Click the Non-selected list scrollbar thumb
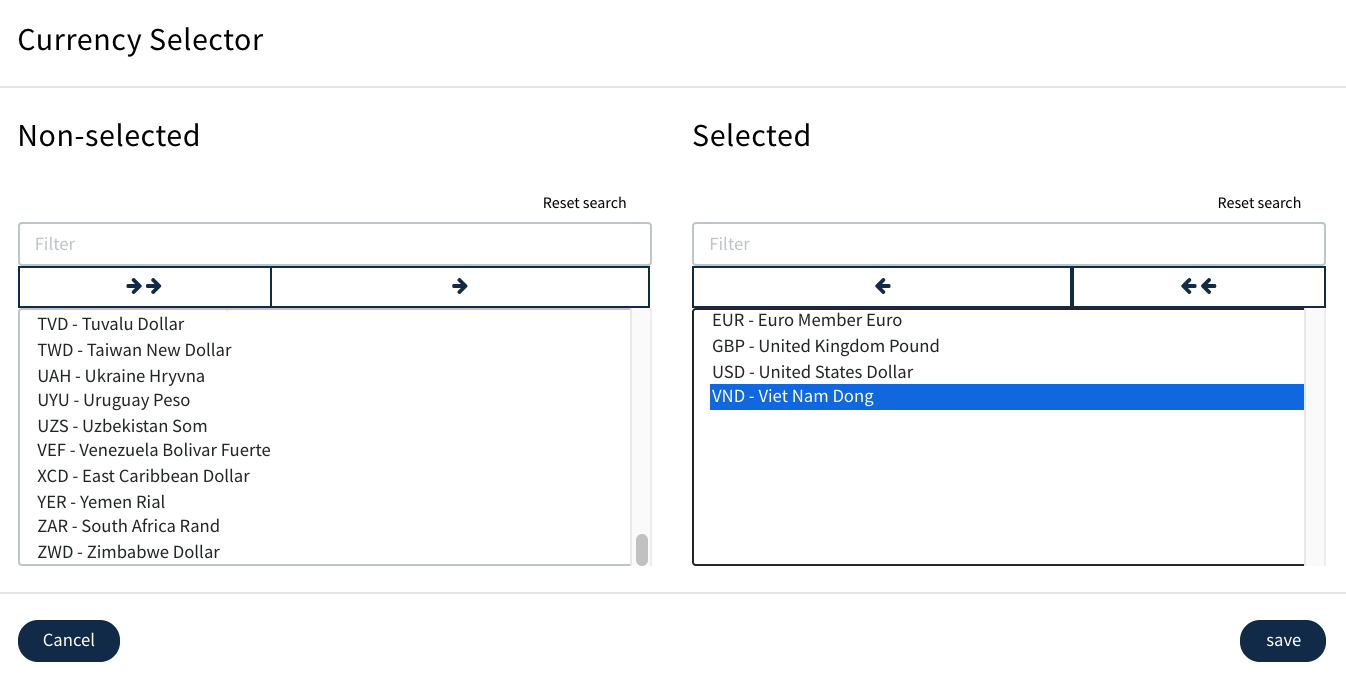The image size is (1346, 678). click(x=642, y=549)
